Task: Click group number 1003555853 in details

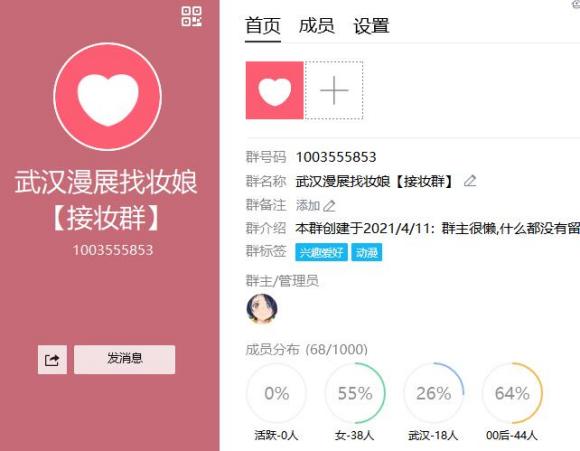Action: (336, 157)
